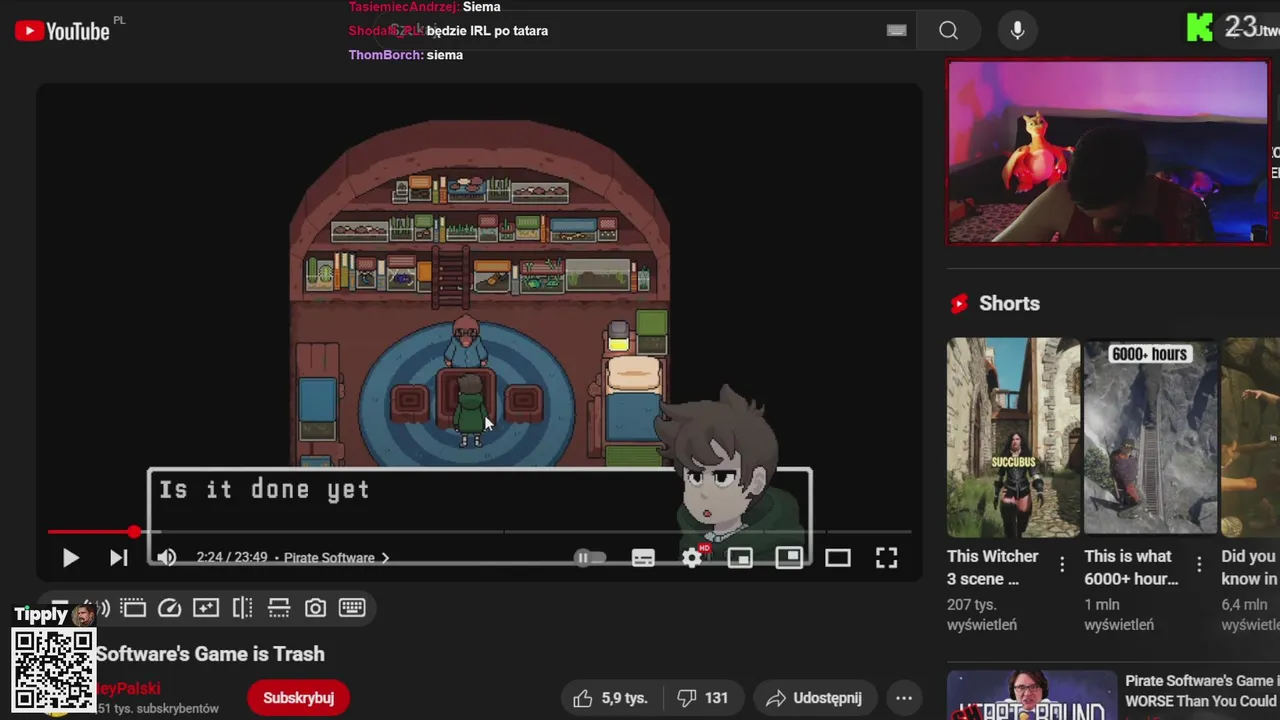Viewport: 1280px width, 720px height.
Task: Click the search magnifier button
Action: 948,31
